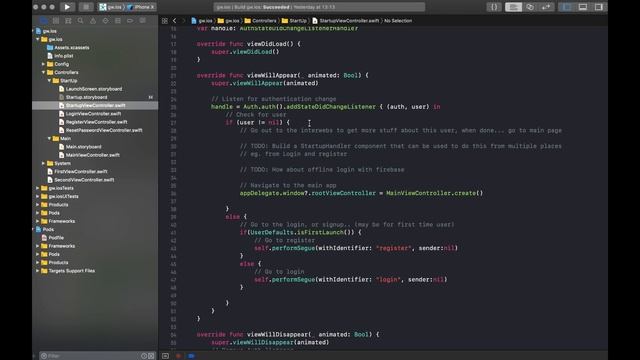Show the find navigator magnifier tab
Screen dimensions: 640x360
tap(80, 20)
